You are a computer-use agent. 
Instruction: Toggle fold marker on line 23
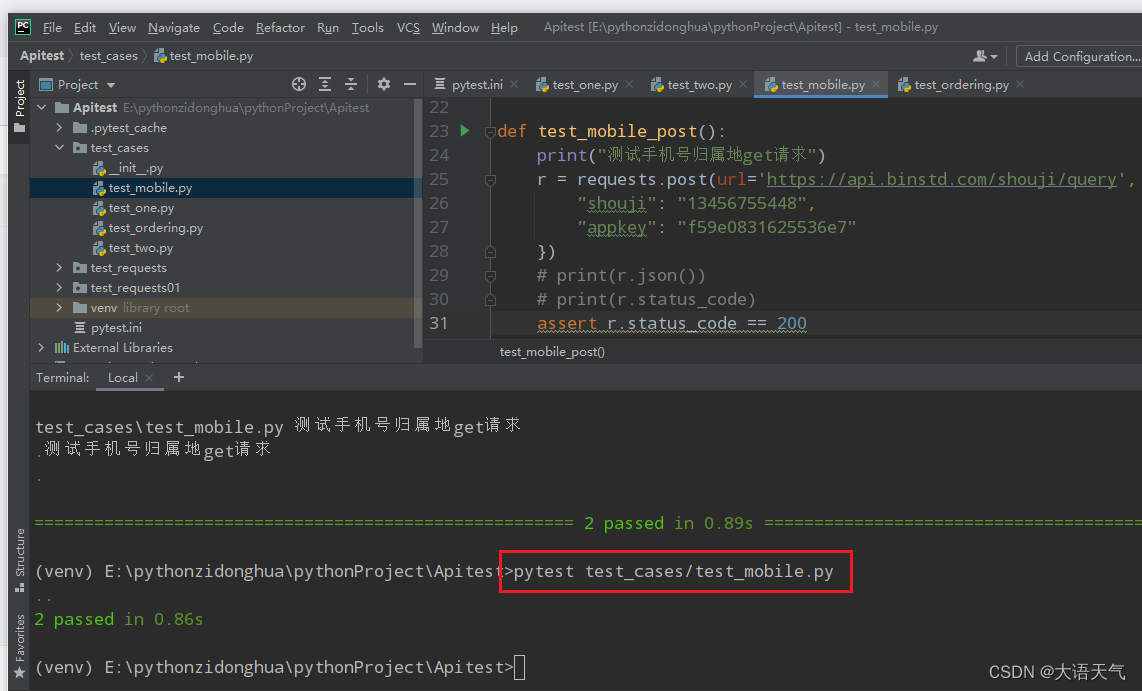tap(490, 132)
